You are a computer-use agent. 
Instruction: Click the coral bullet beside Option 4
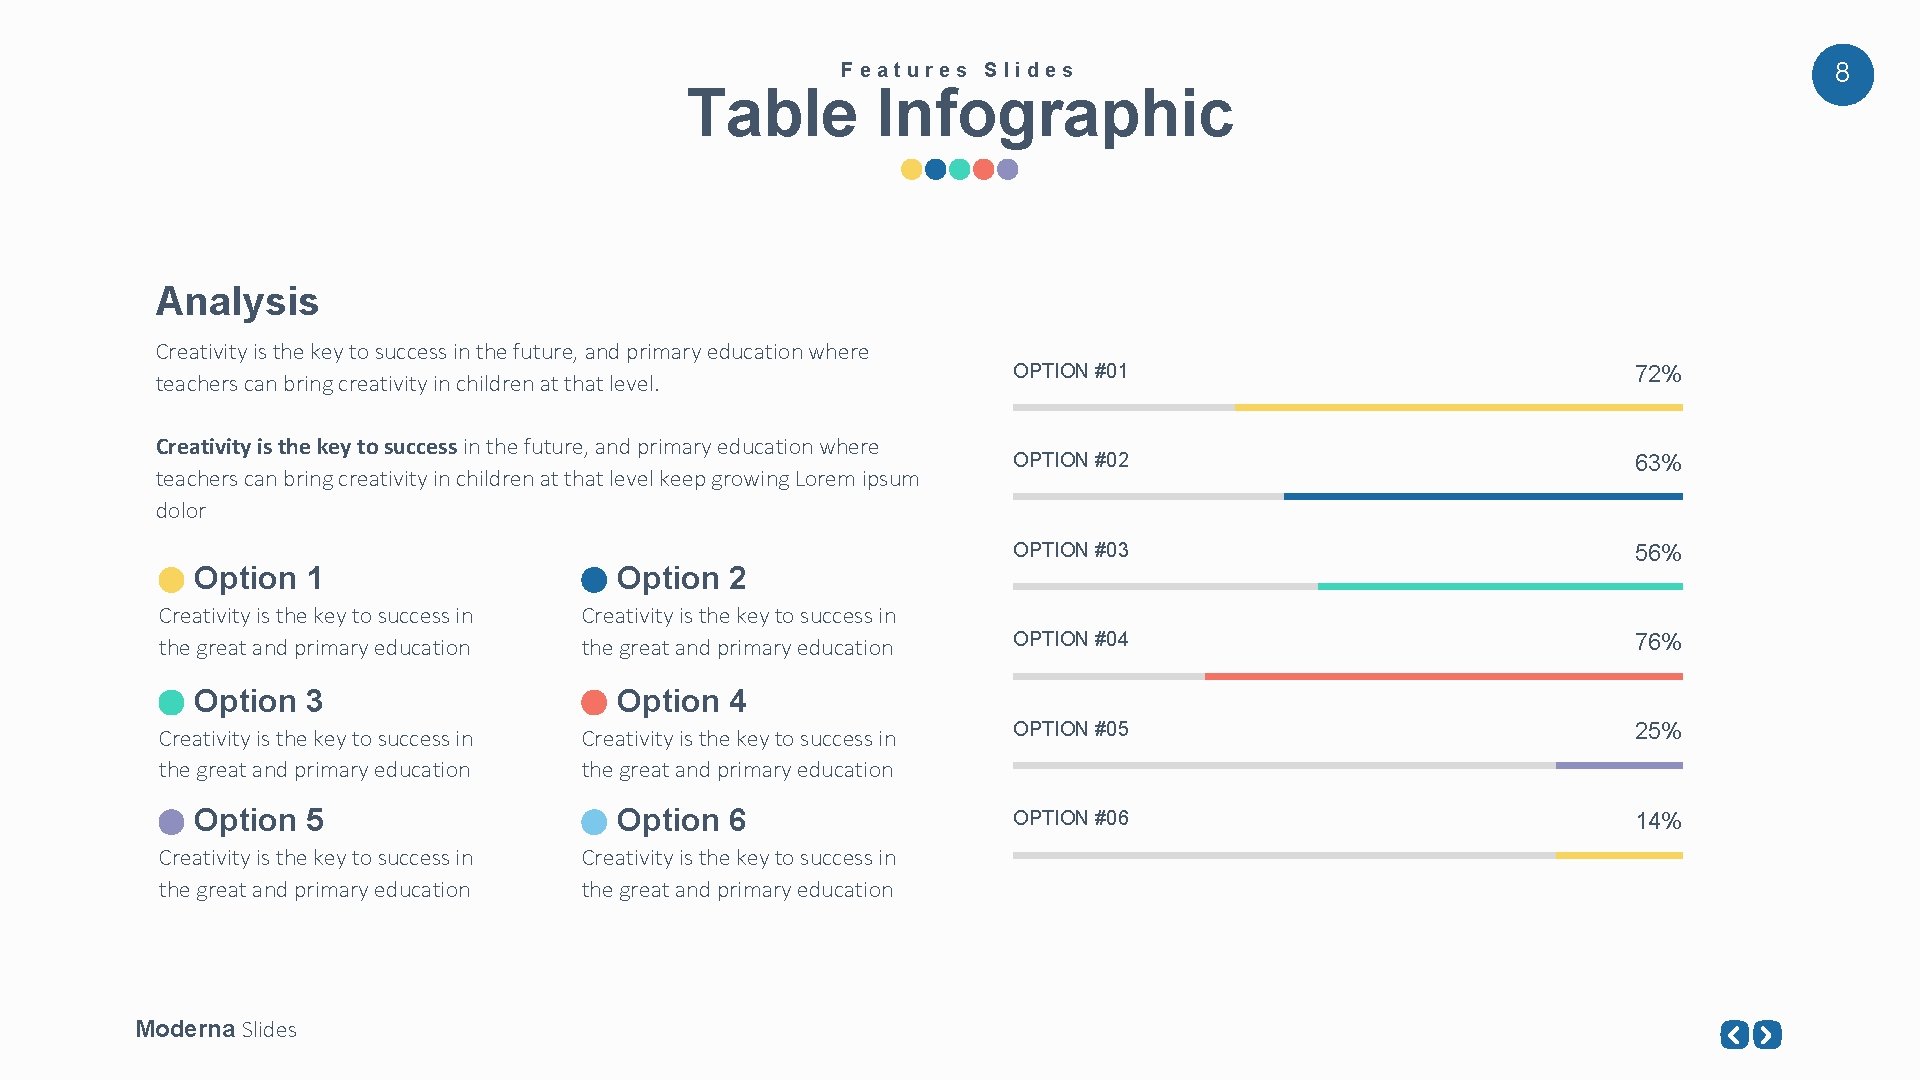(594, 702)
